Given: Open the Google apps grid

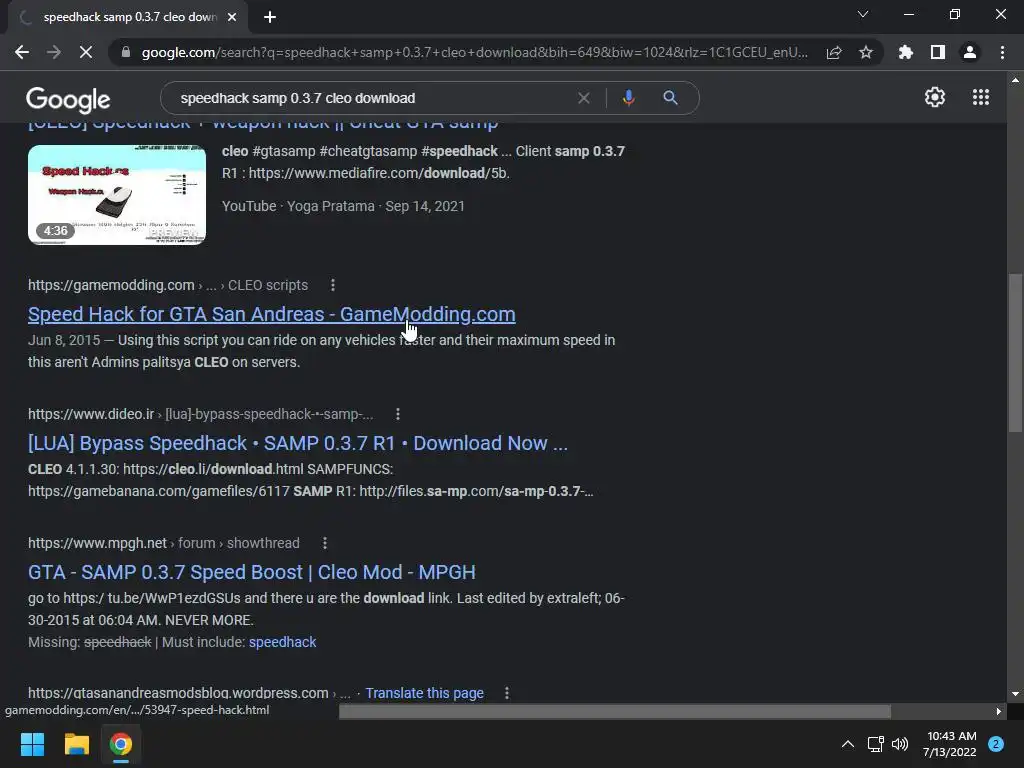Looking at the screenshot, I should [981, 97].
